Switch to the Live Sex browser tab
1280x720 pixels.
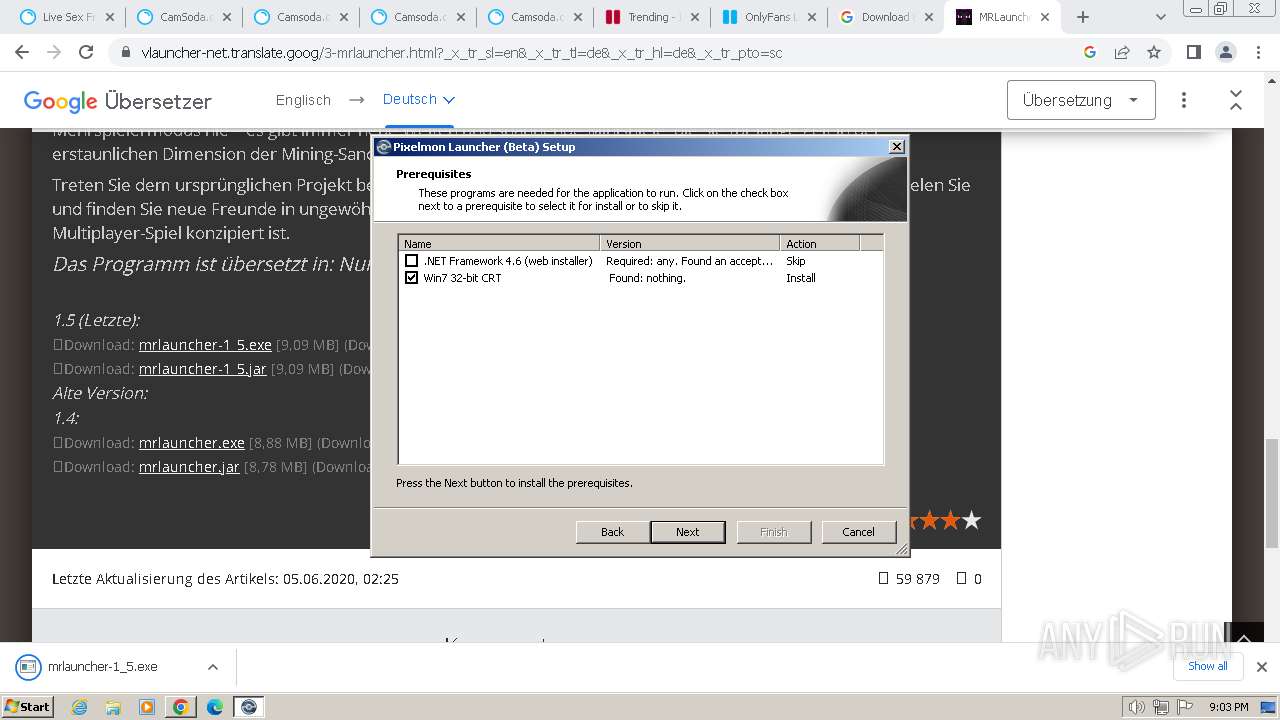click(68, 17)
